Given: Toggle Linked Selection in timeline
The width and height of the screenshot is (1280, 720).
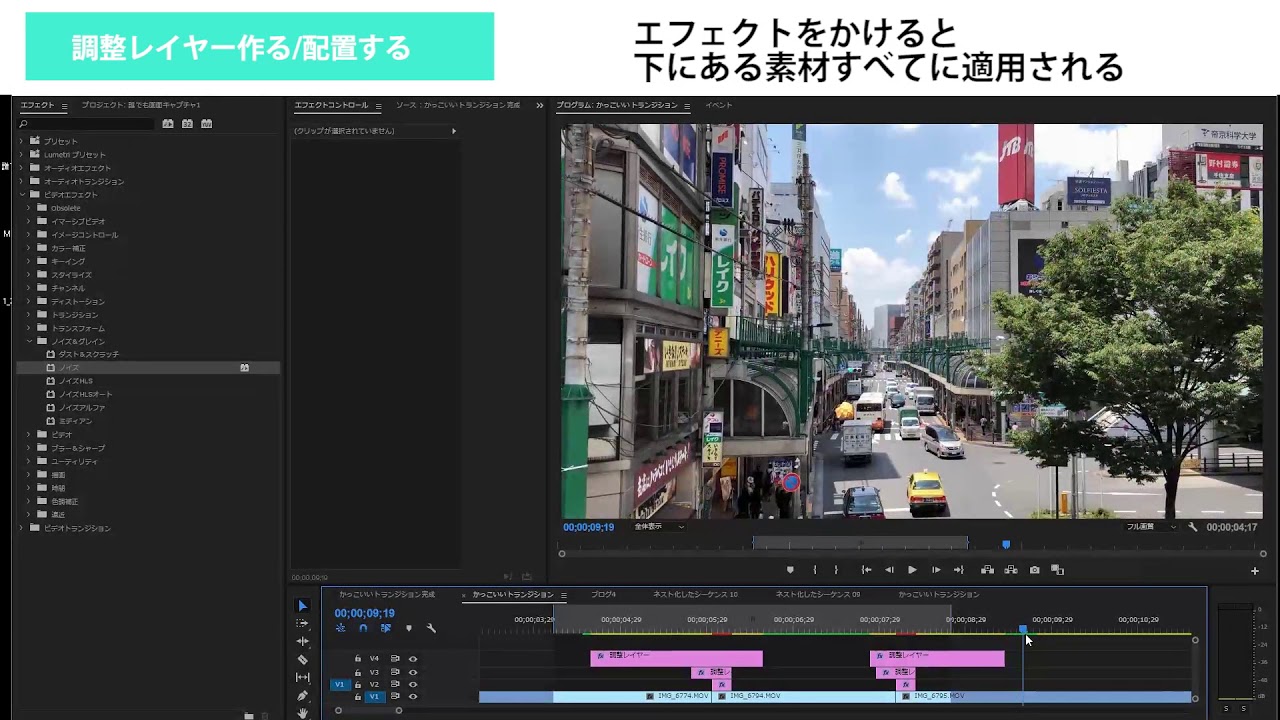Looking at the screenshot, I should 386,628.
